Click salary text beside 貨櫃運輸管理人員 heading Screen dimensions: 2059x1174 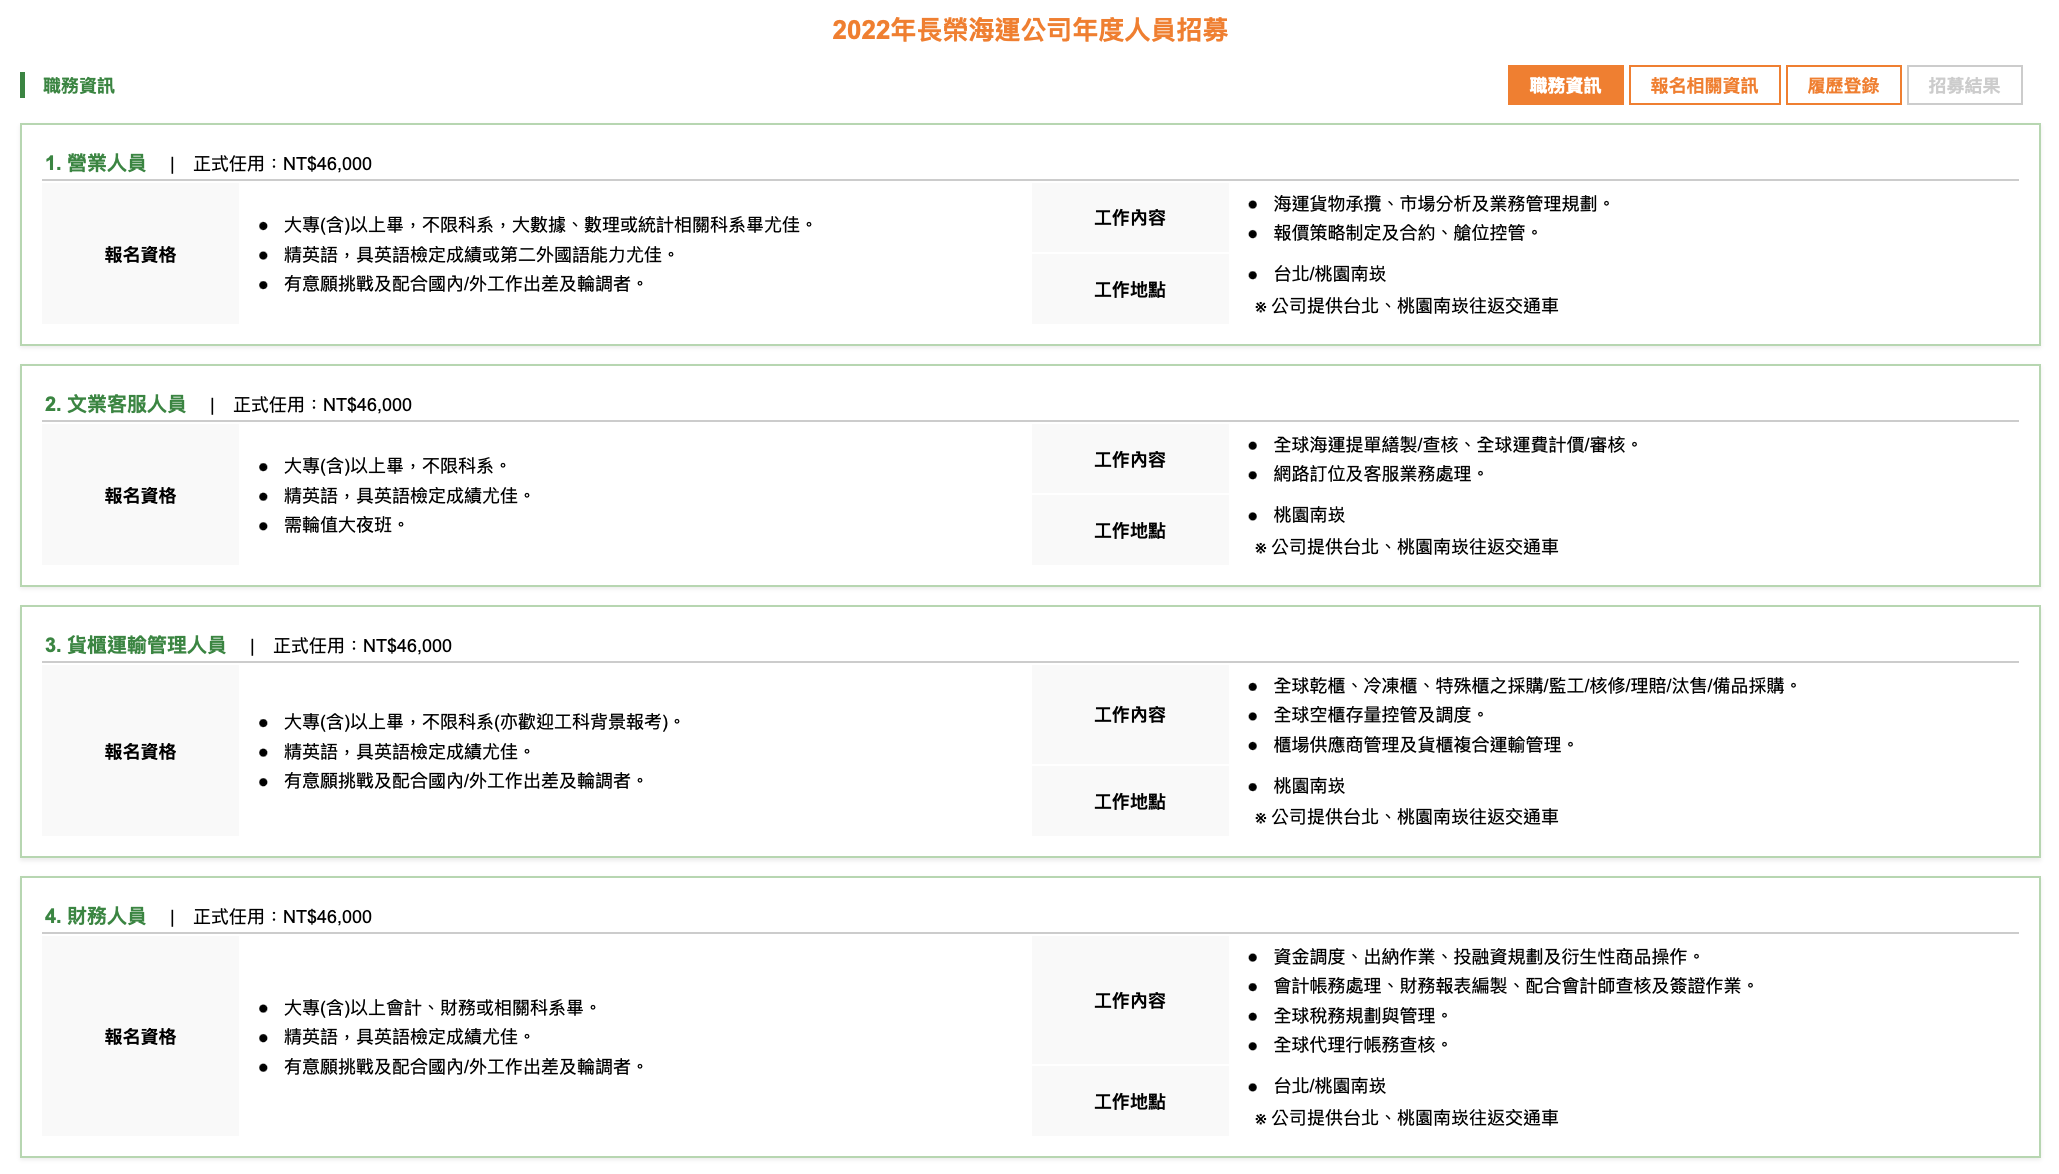[362, 646]
